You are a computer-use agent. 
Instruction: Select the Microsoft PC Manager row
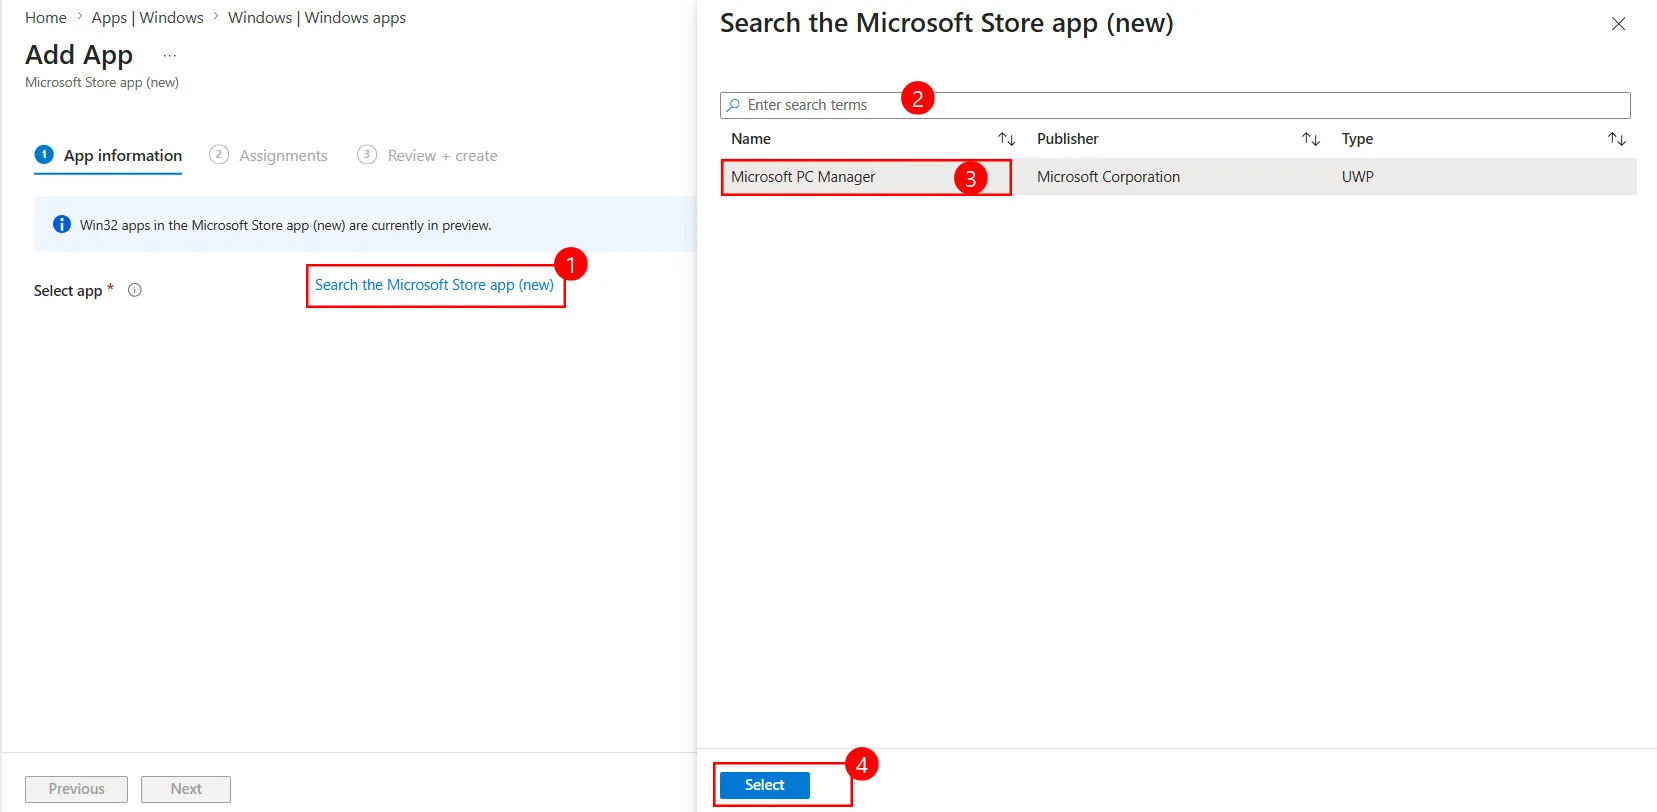pos(1178,177)
